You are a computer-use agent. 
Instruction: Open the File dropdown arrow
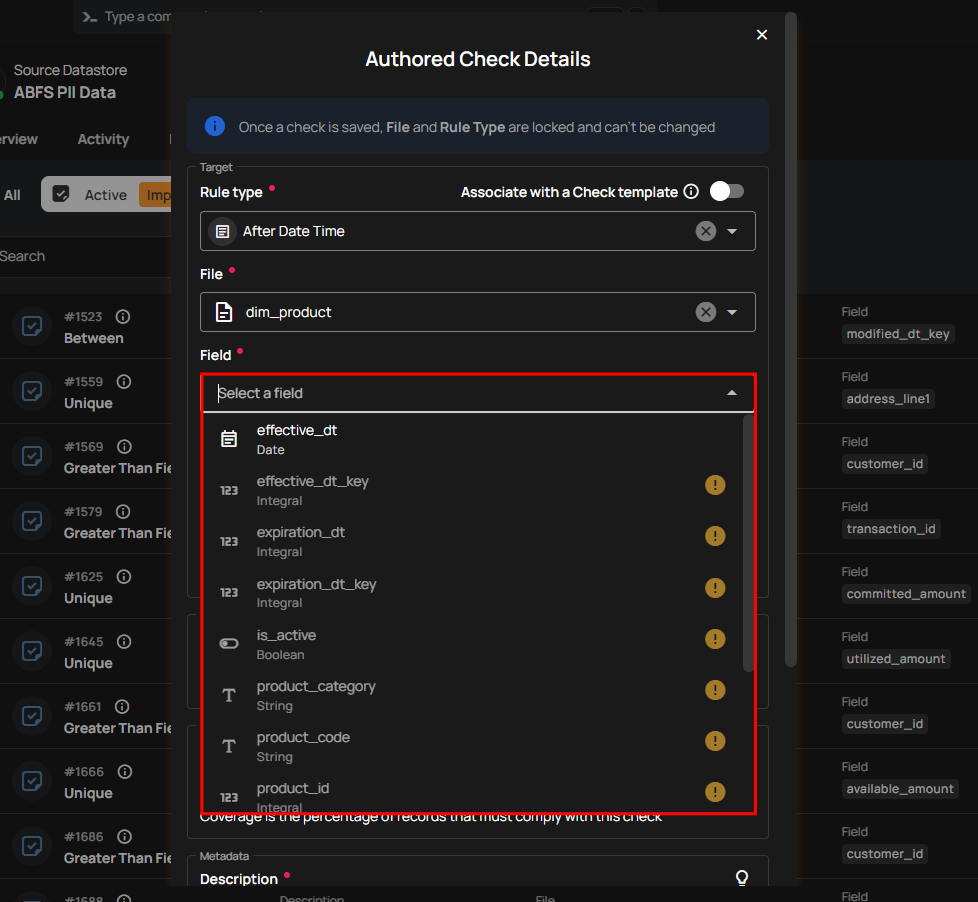click(732, 312)
